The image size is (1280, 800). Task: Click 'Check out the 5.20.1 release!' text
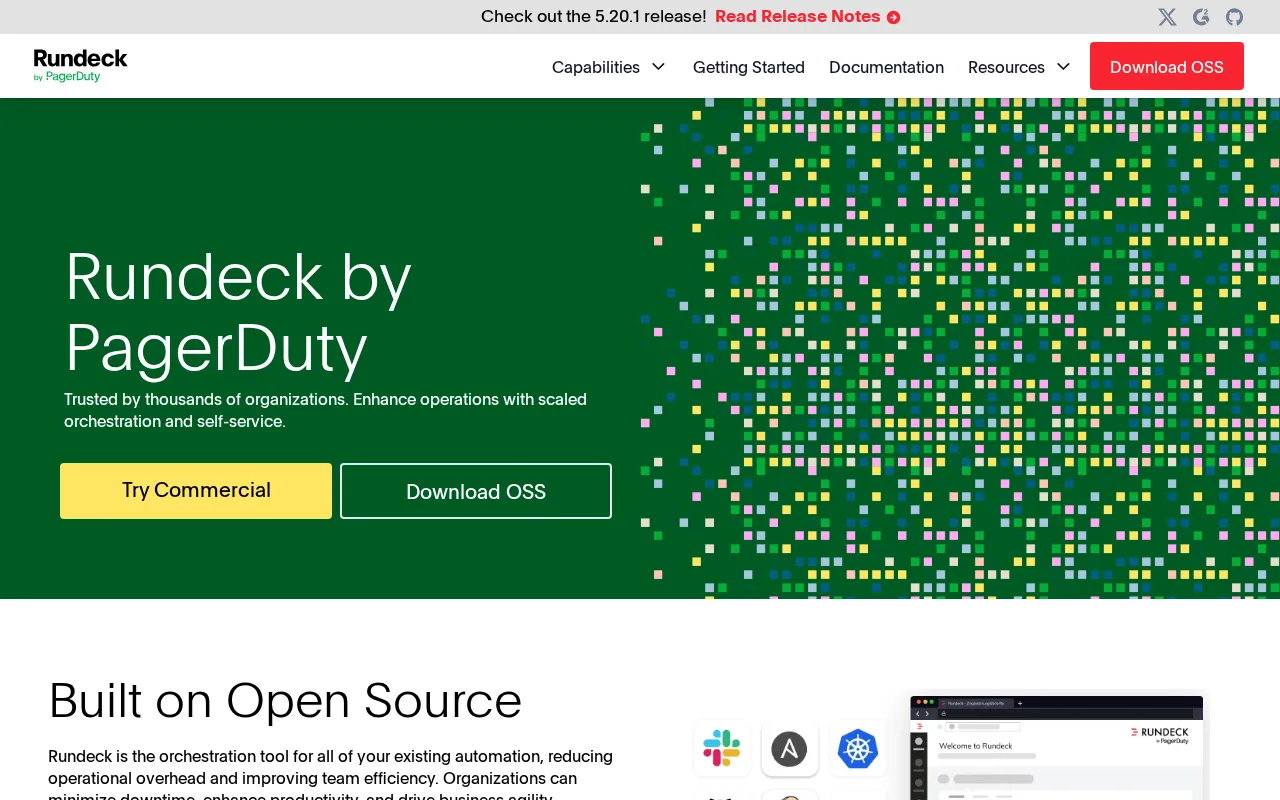593,16
